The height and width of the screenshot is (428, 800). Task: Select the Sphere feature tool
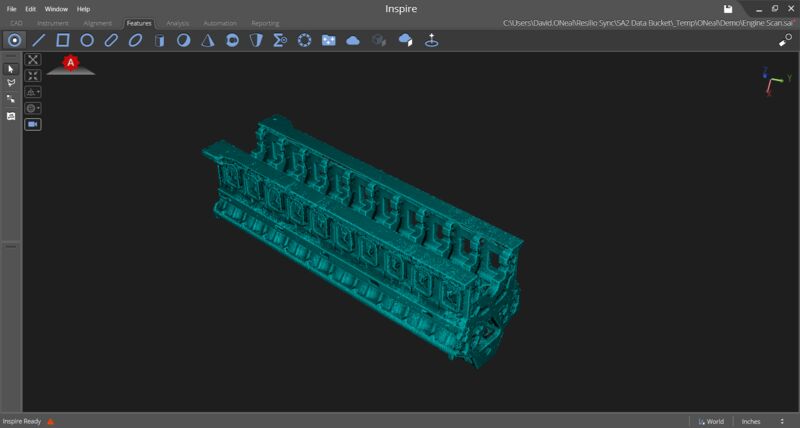click(184, 40)
